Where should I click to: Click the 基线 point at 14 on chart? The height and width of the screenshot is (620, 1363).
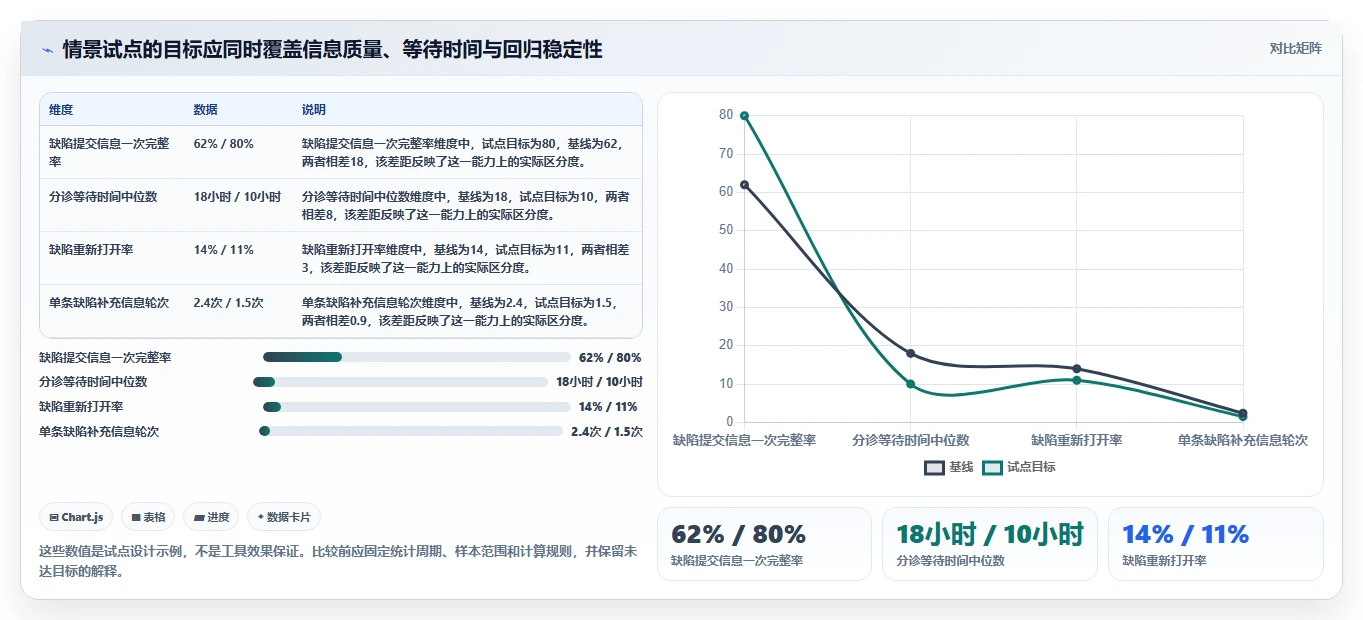tap(1077, 369)
